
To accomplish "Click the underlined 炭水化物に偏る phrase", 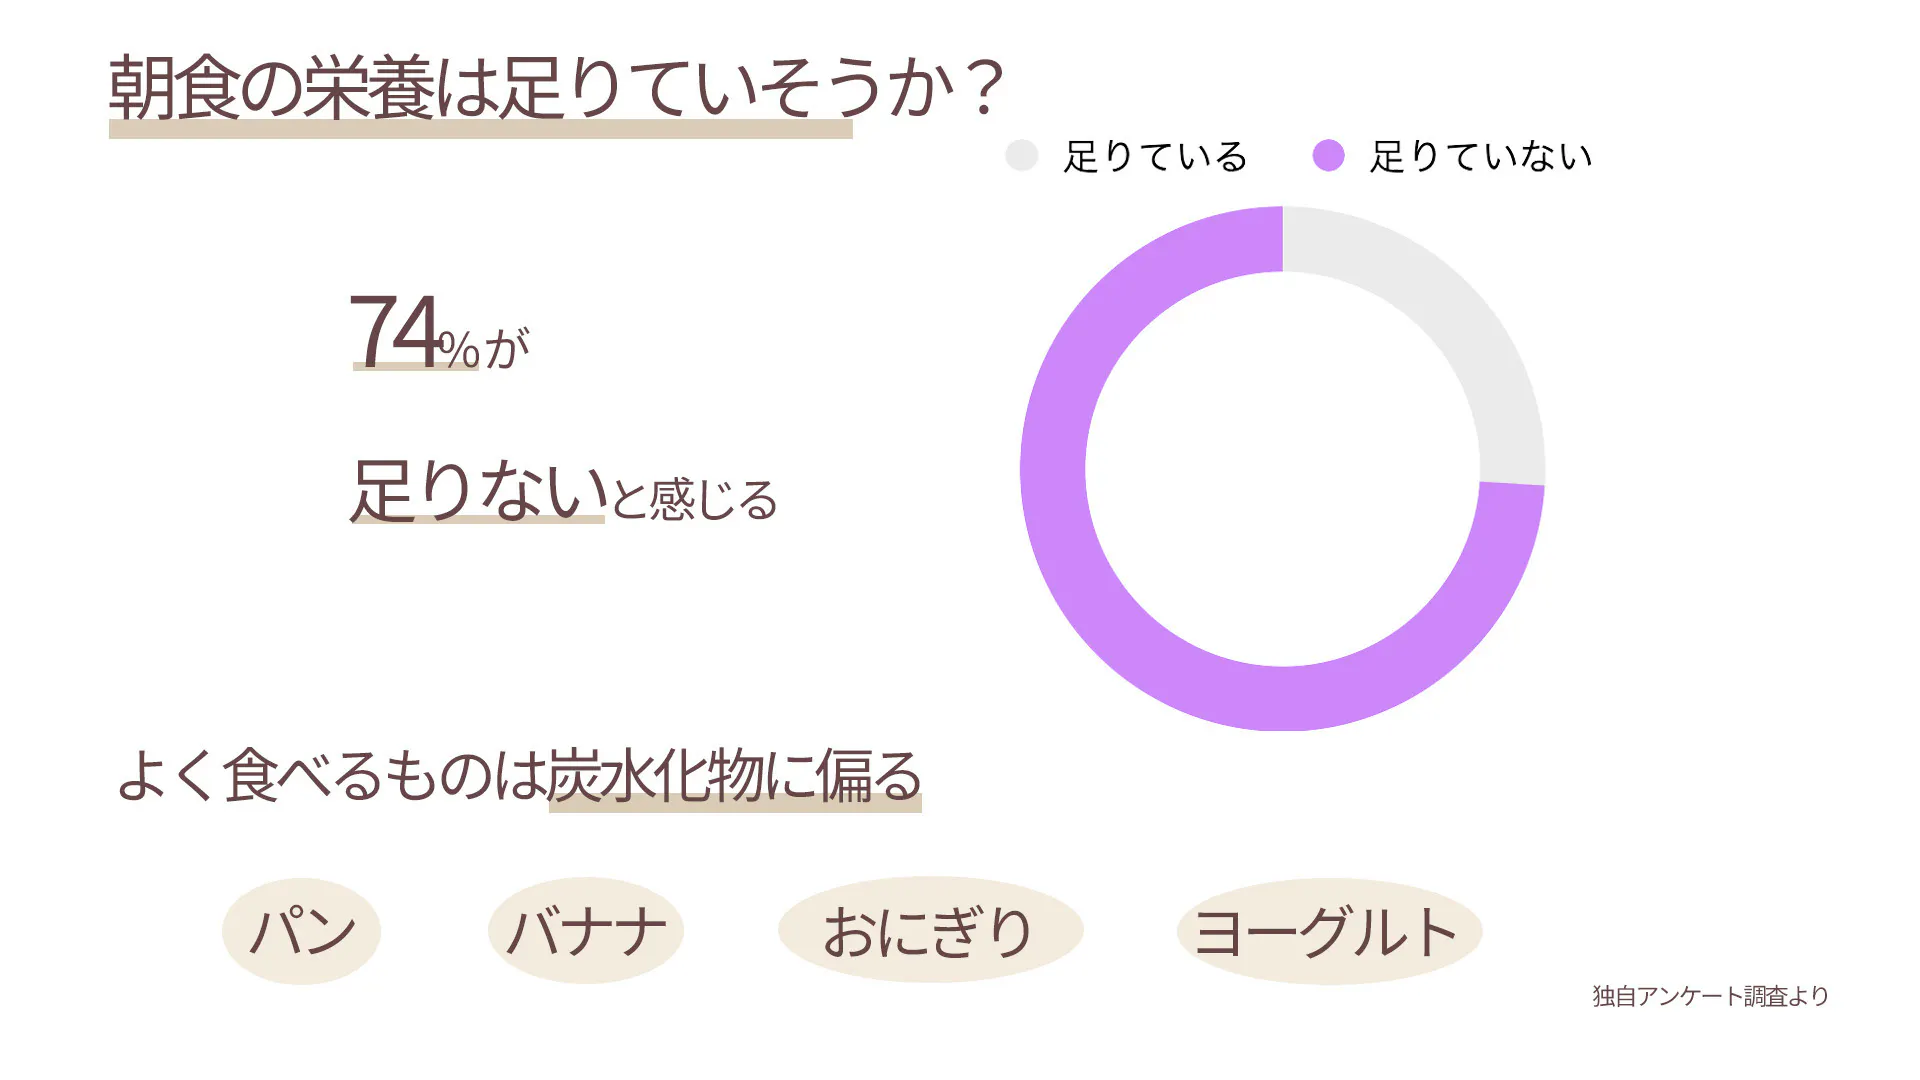I will pos(735,775).
